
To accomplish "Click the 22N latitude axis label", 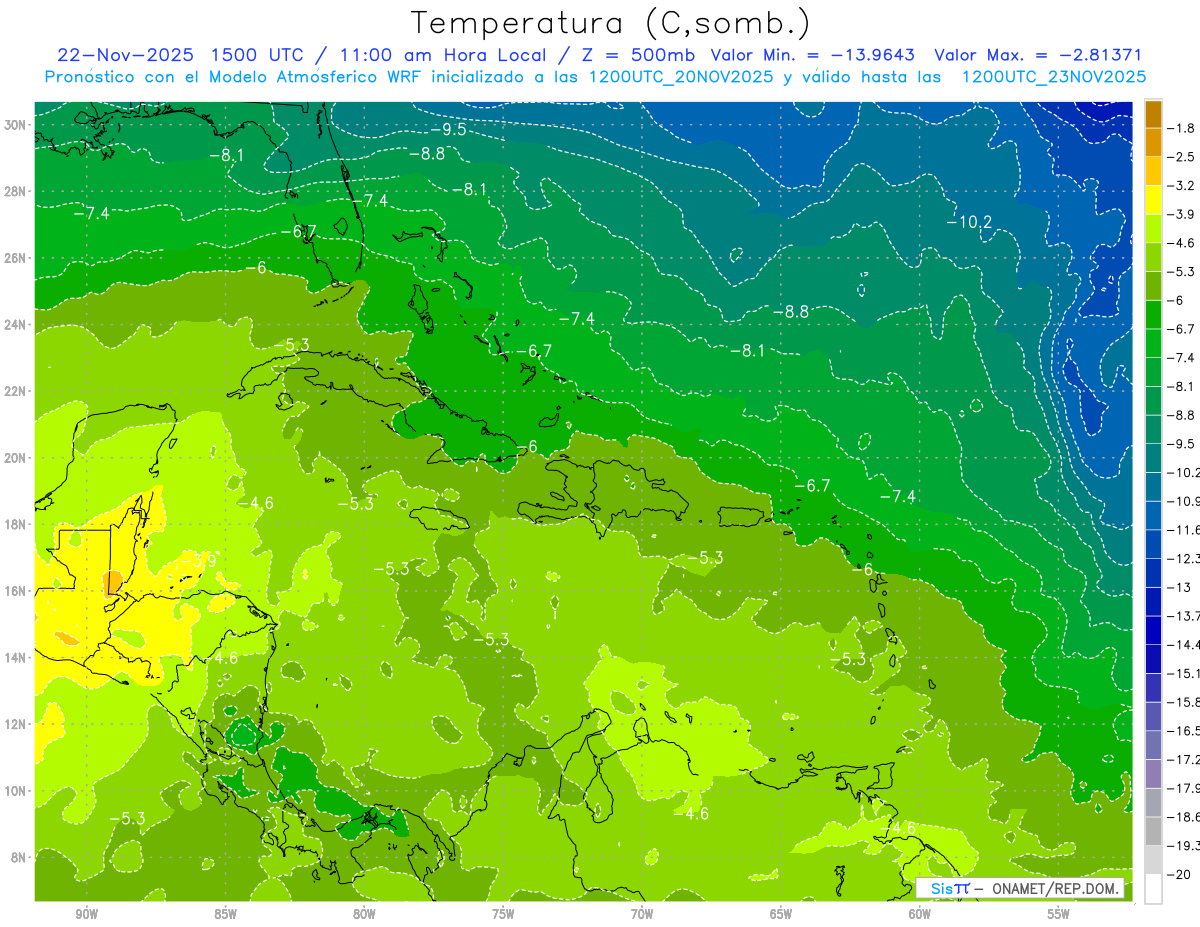I will [17, 391].
